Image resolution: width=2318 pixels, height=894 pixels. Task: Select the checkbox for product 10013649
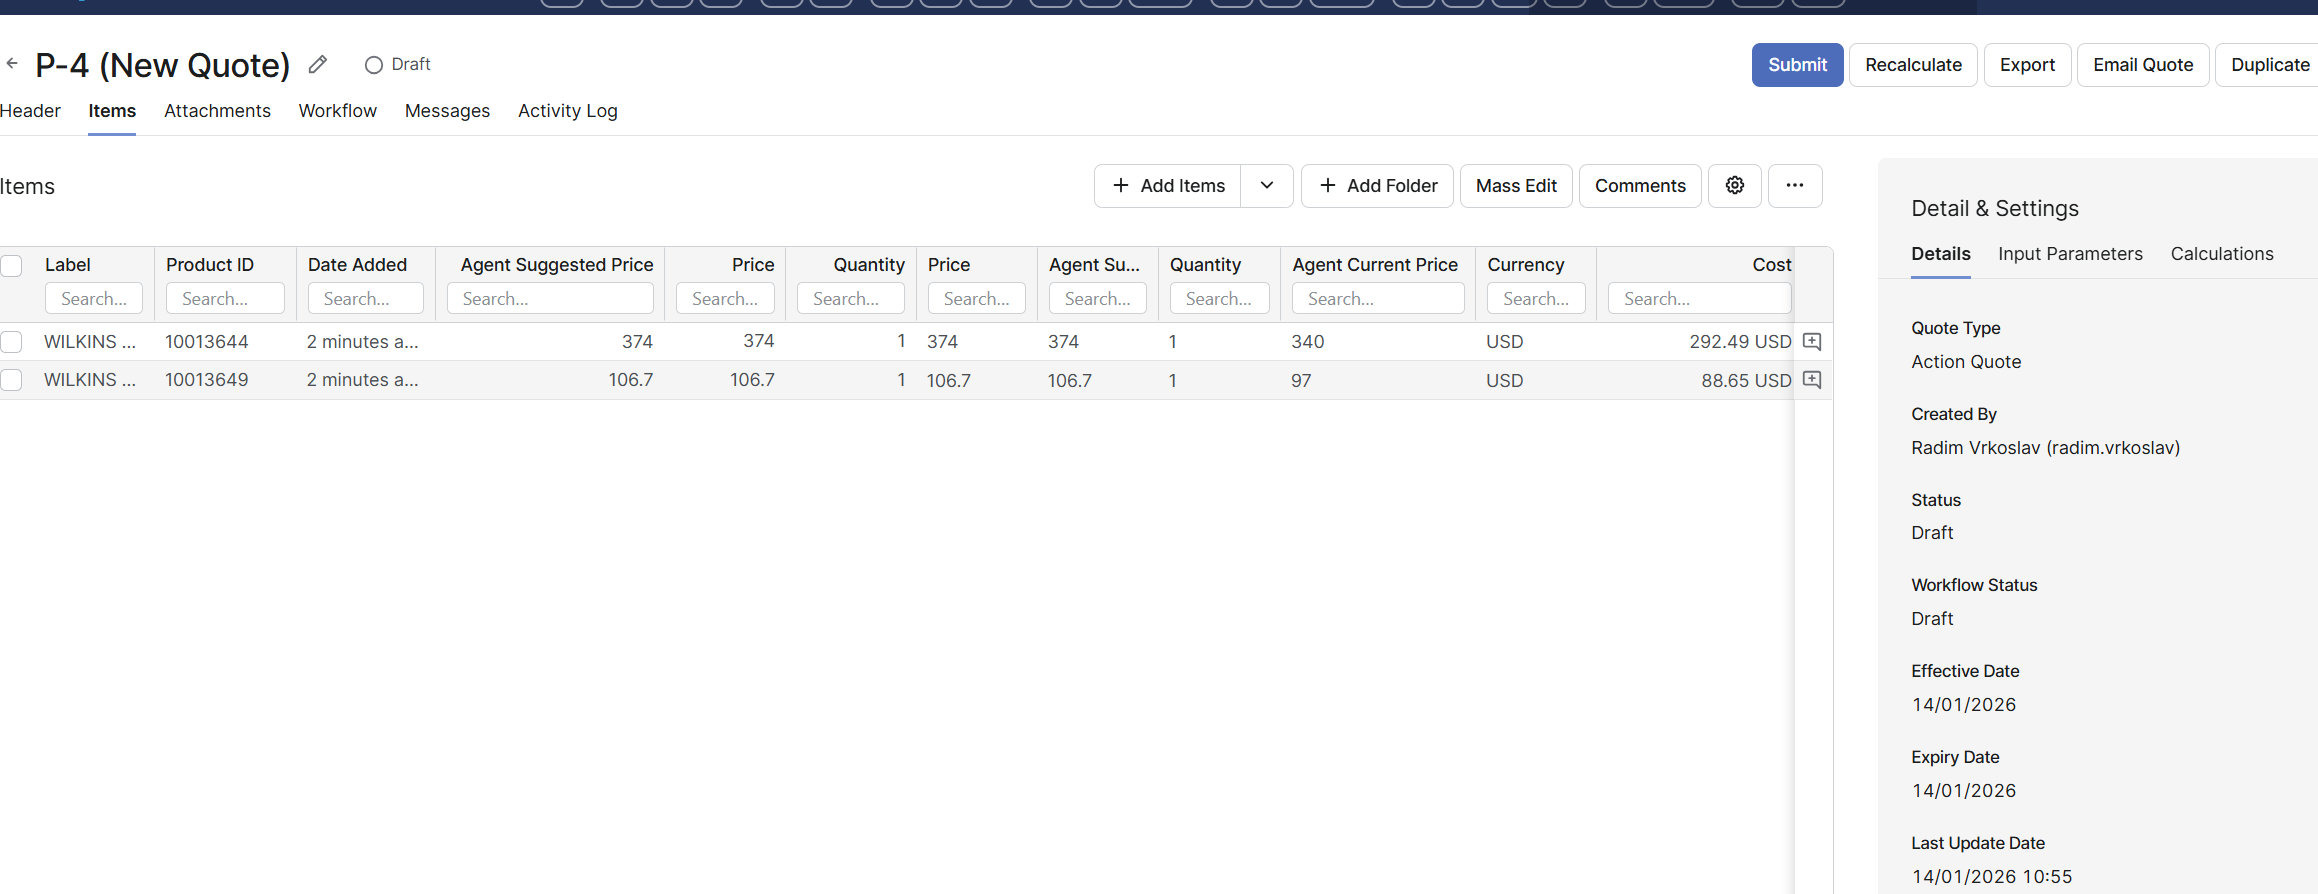(x=12, y=380)
